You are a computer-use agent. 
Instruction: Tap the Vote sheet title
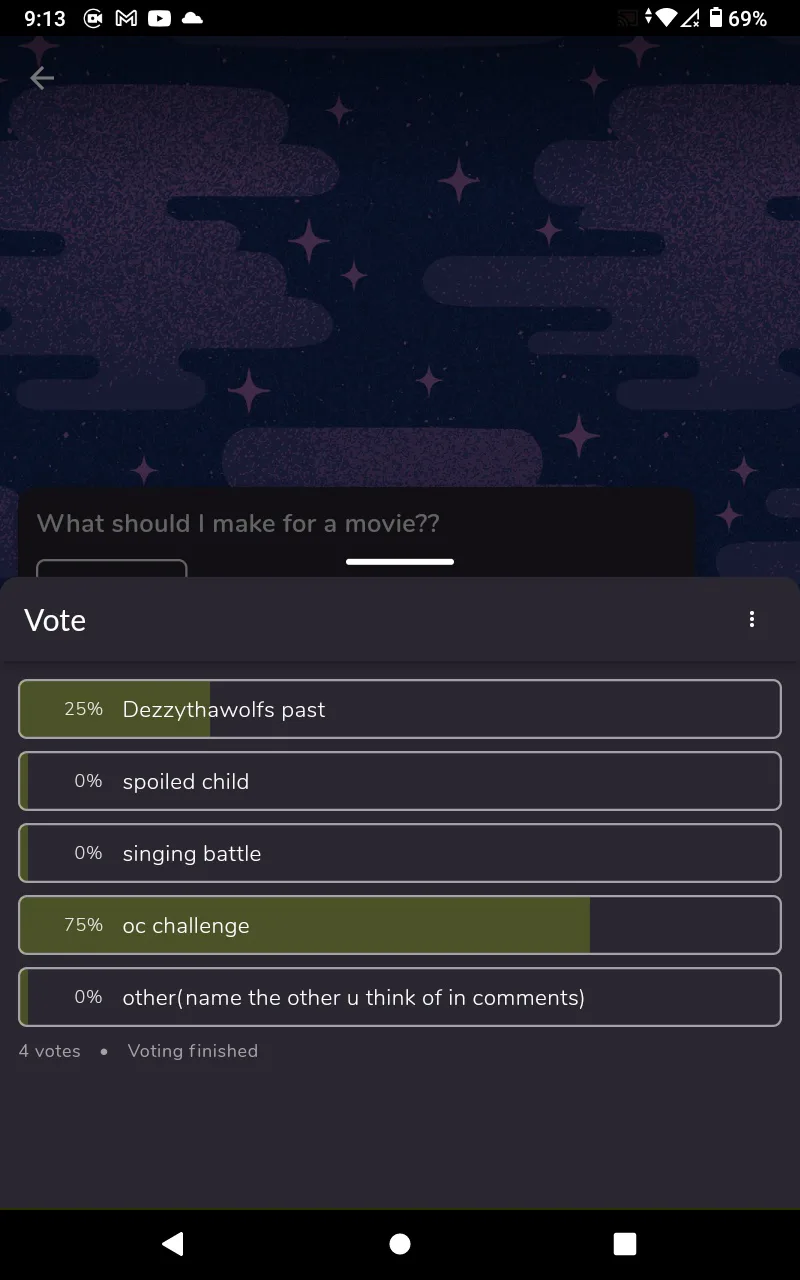tap(55, 620)
